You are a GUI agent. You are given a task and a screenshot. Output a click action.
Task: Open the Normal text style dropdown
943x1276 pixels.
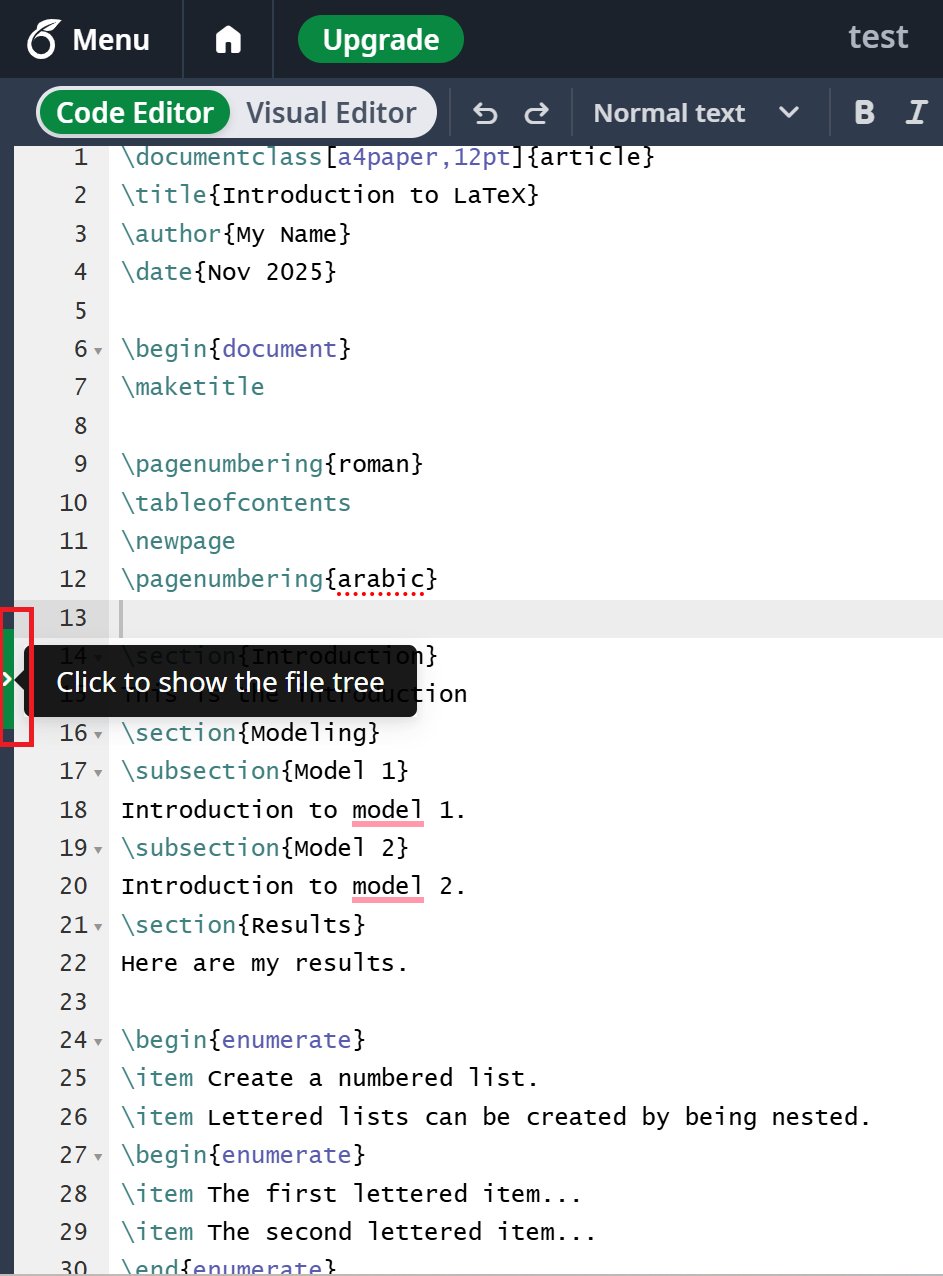coord(696,113)
